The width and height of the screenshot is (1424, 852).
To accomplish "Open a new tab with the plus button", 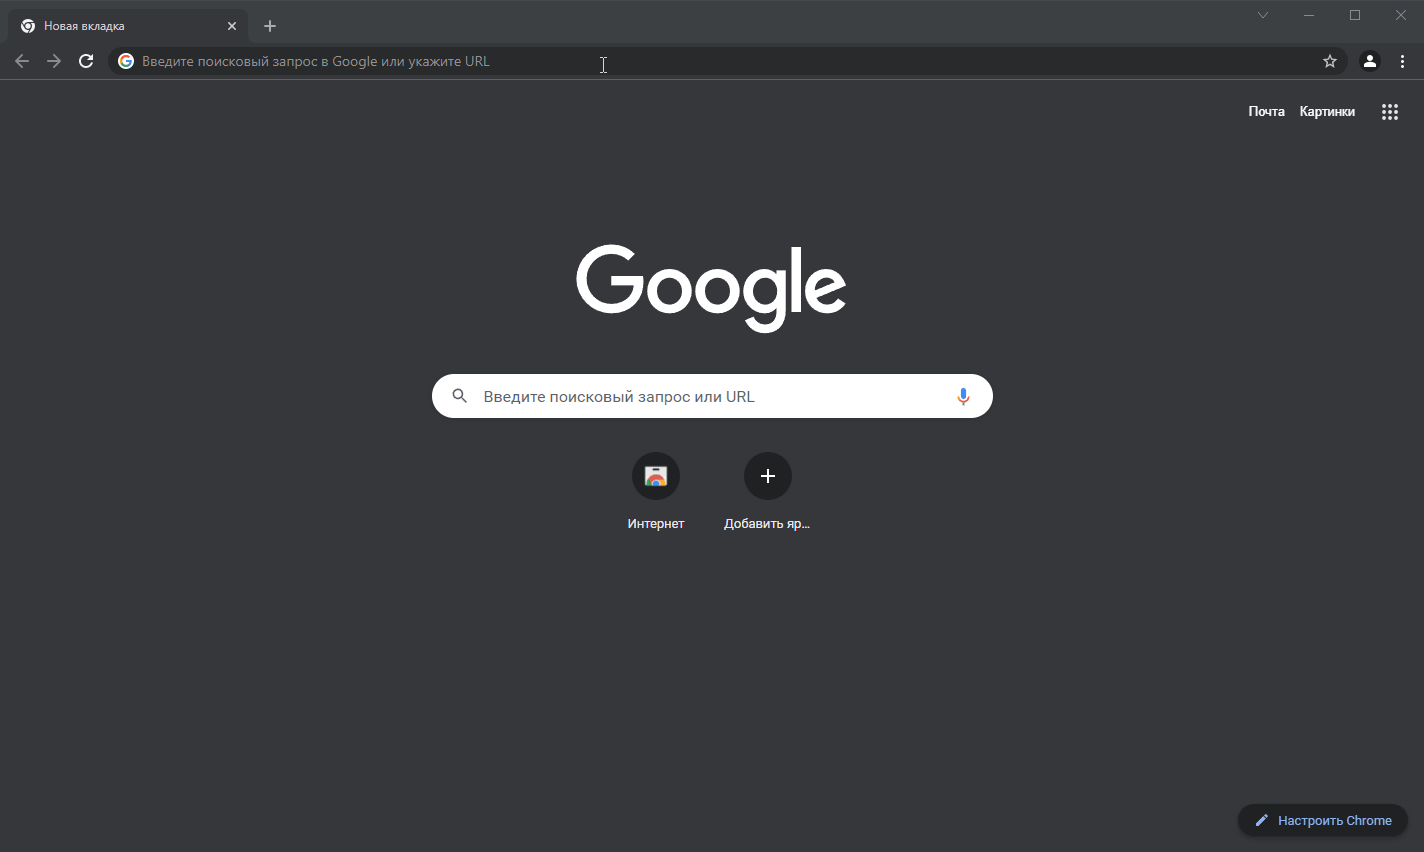I will click(270, 26).
